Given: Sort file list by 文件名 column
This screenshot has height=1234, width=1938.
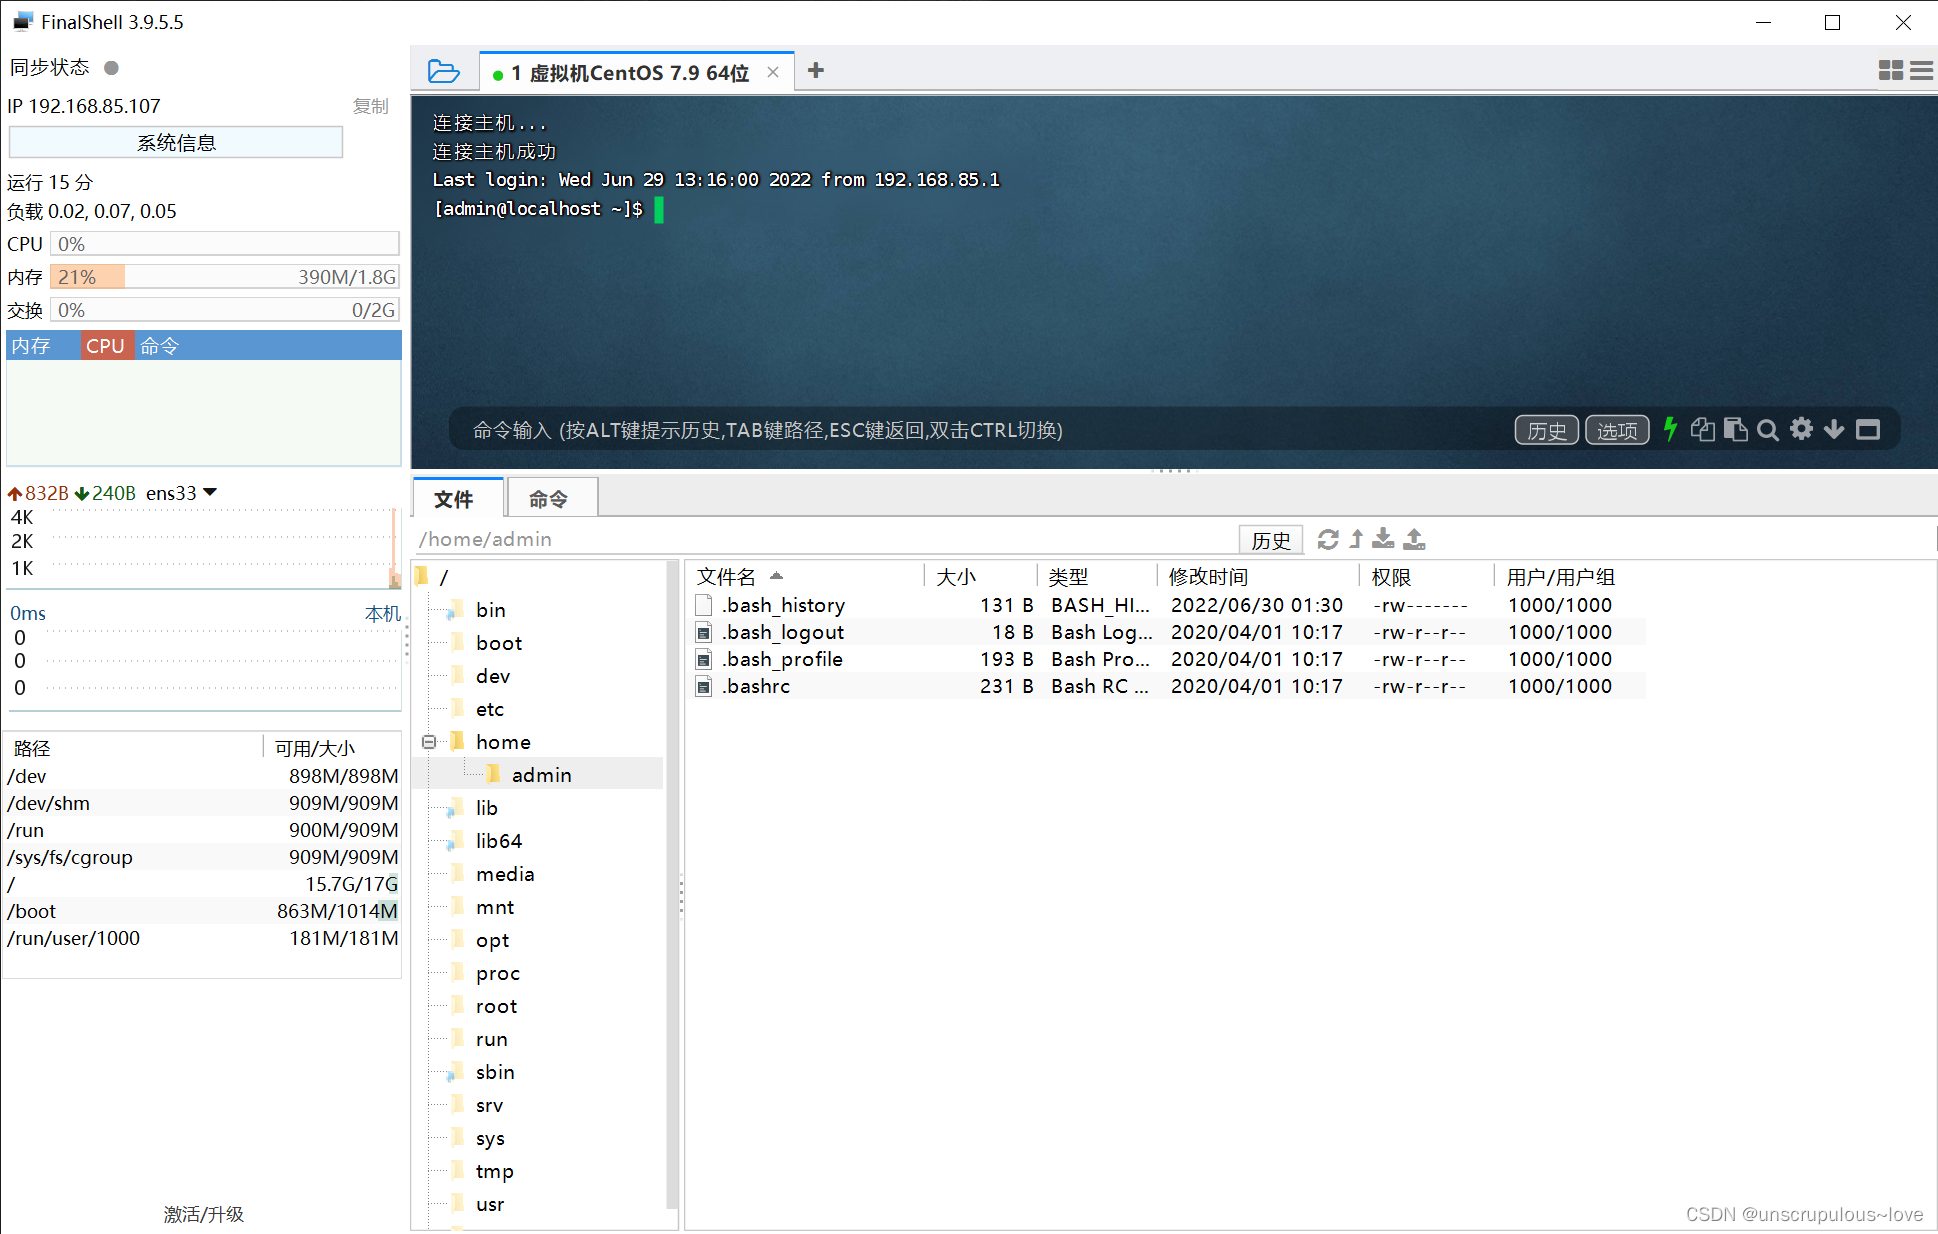Looking at the screenshot, I should (726, 577).
